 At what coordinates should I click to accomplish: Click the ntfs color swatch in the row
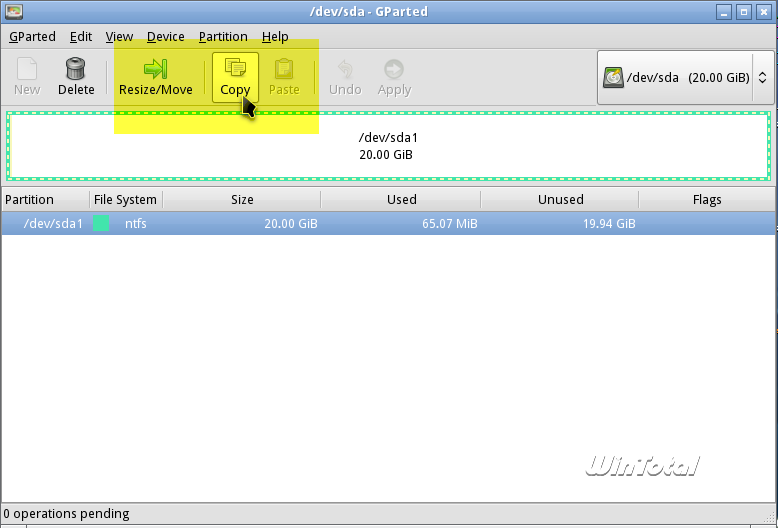[101, 223]
